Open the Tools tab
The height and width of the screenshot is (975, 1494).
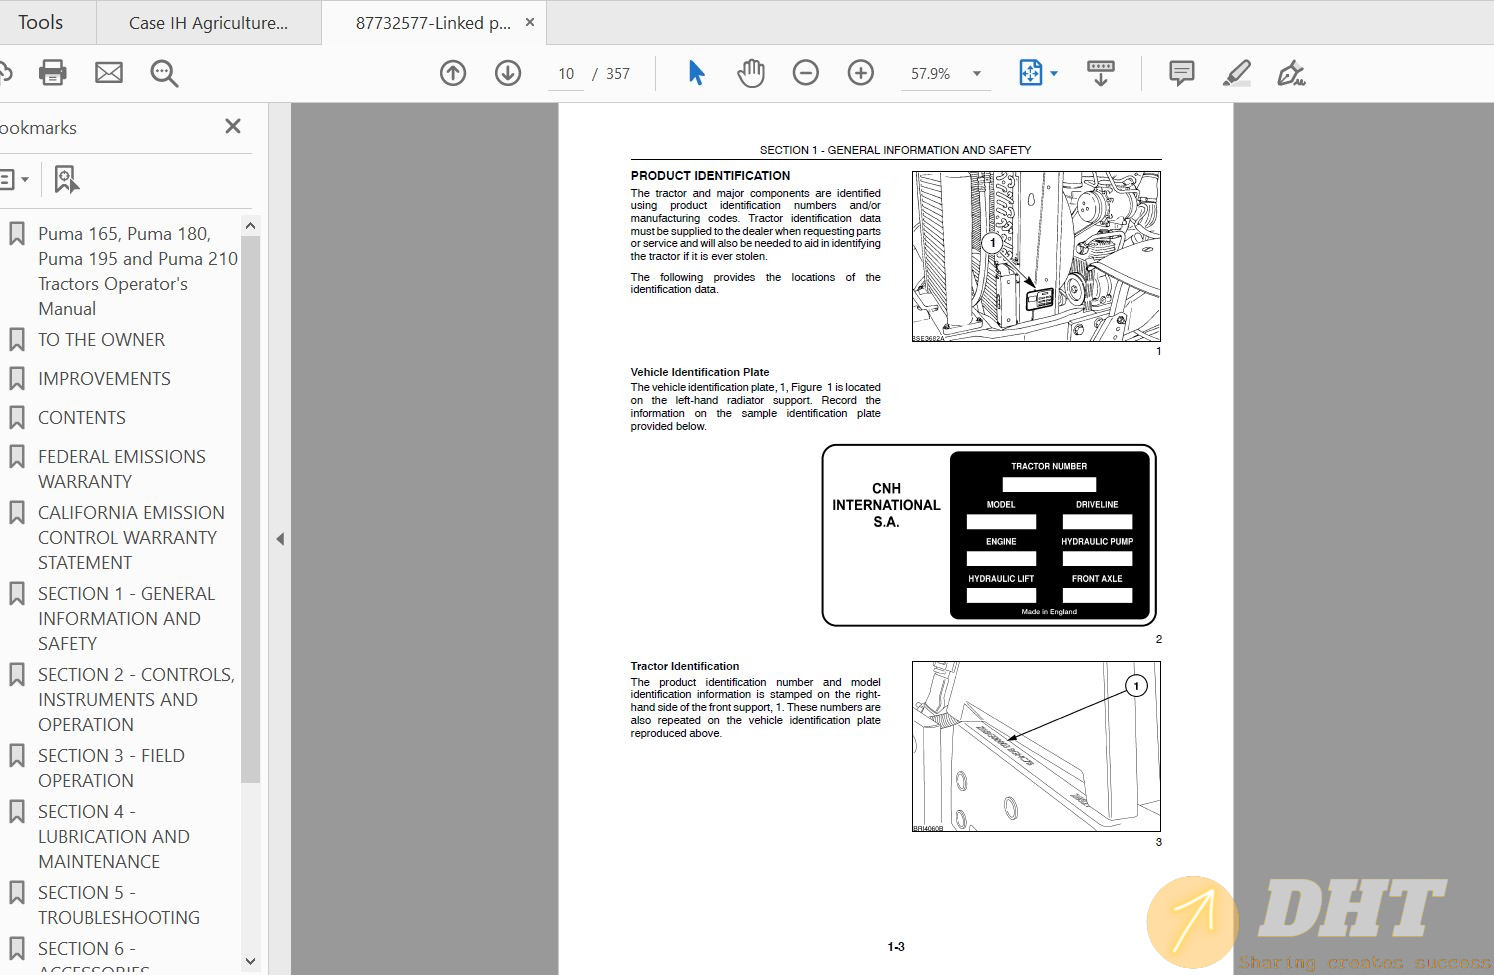40,22
